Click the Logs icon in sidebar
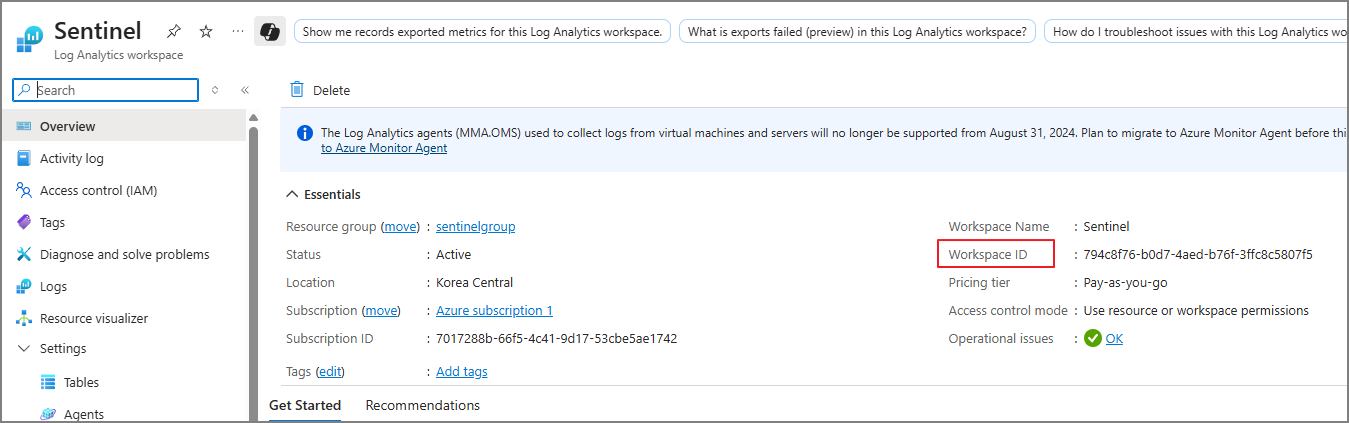1349x423 pixels. coord(24,286)
